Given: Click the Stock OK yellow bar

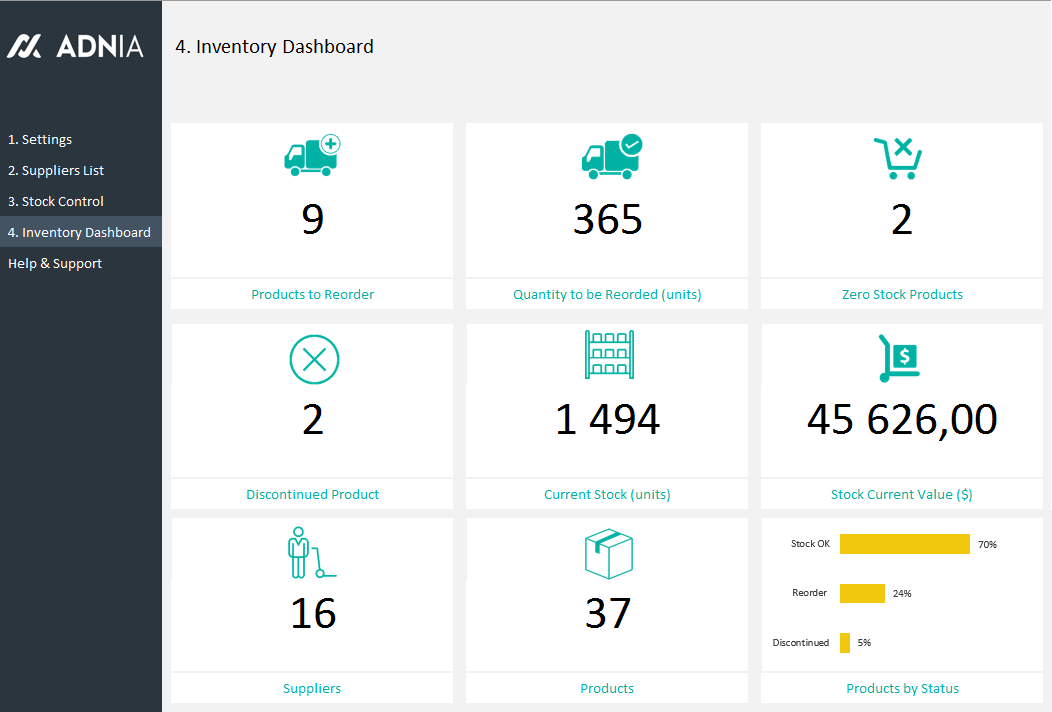Looking at the screenshot, I should [904, 544].
